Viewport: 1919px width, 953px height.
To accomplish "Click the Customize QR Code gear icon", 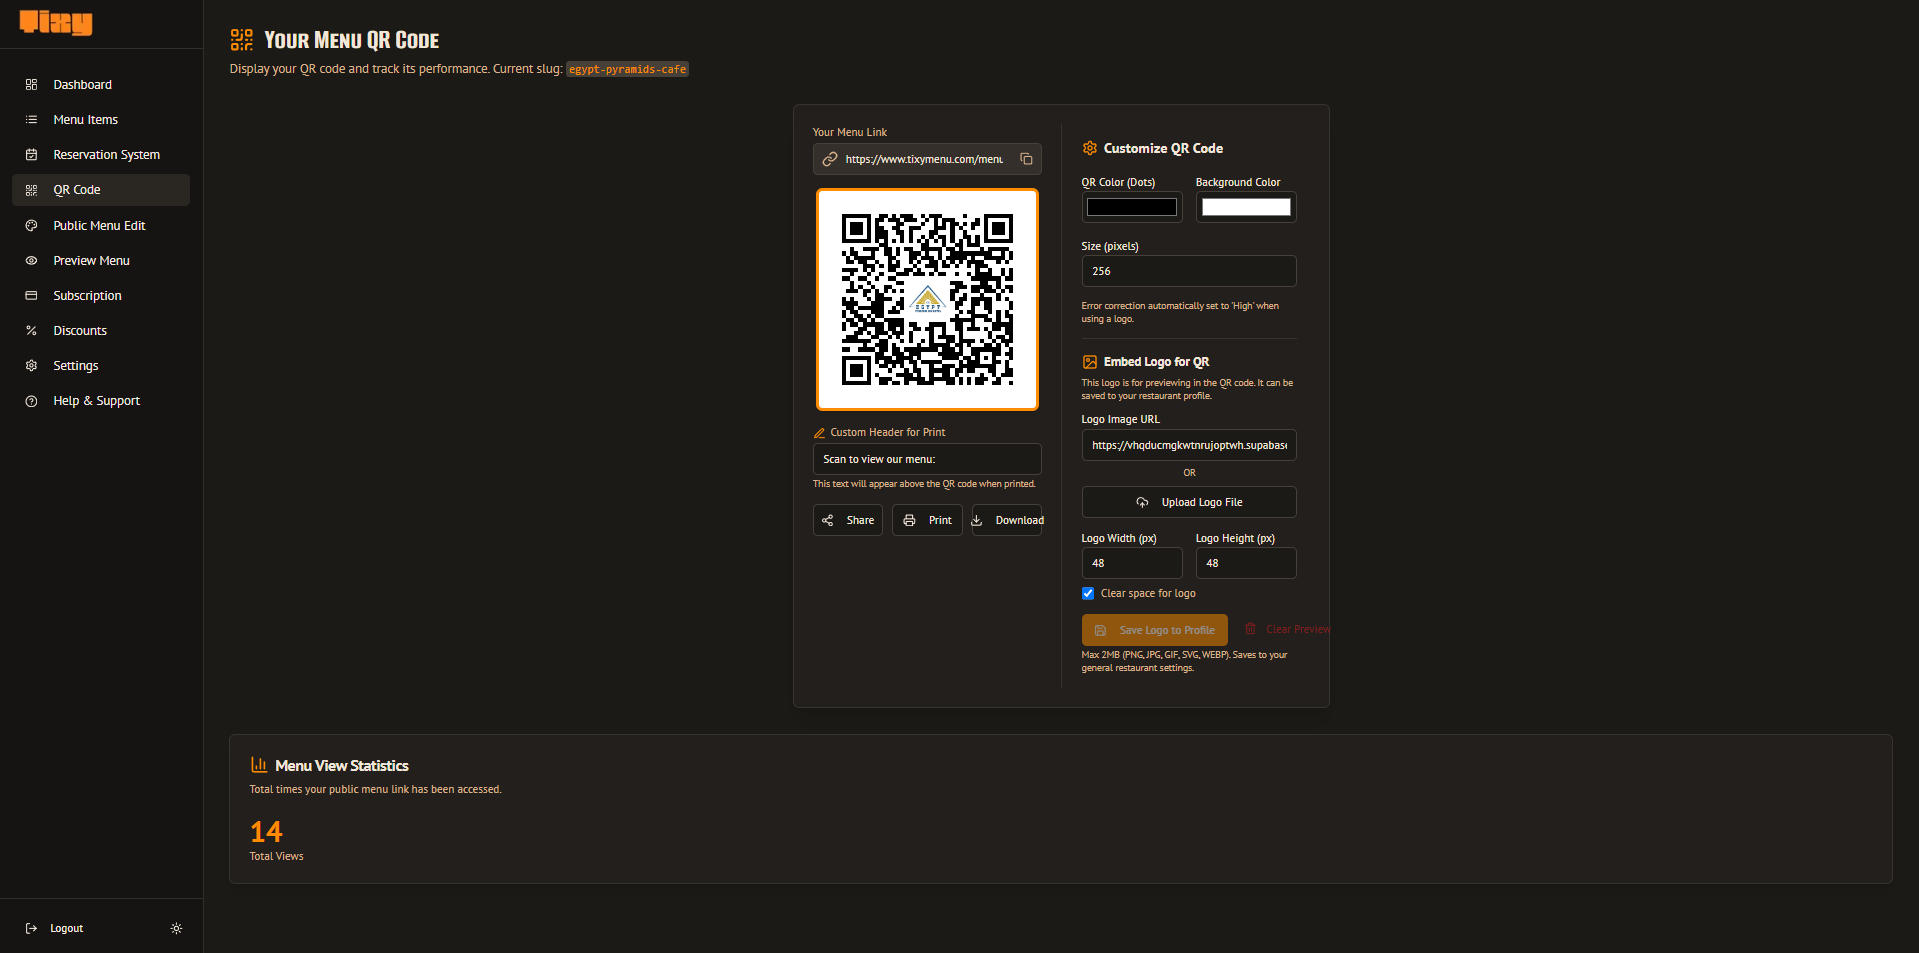I will coord(1089,148).
